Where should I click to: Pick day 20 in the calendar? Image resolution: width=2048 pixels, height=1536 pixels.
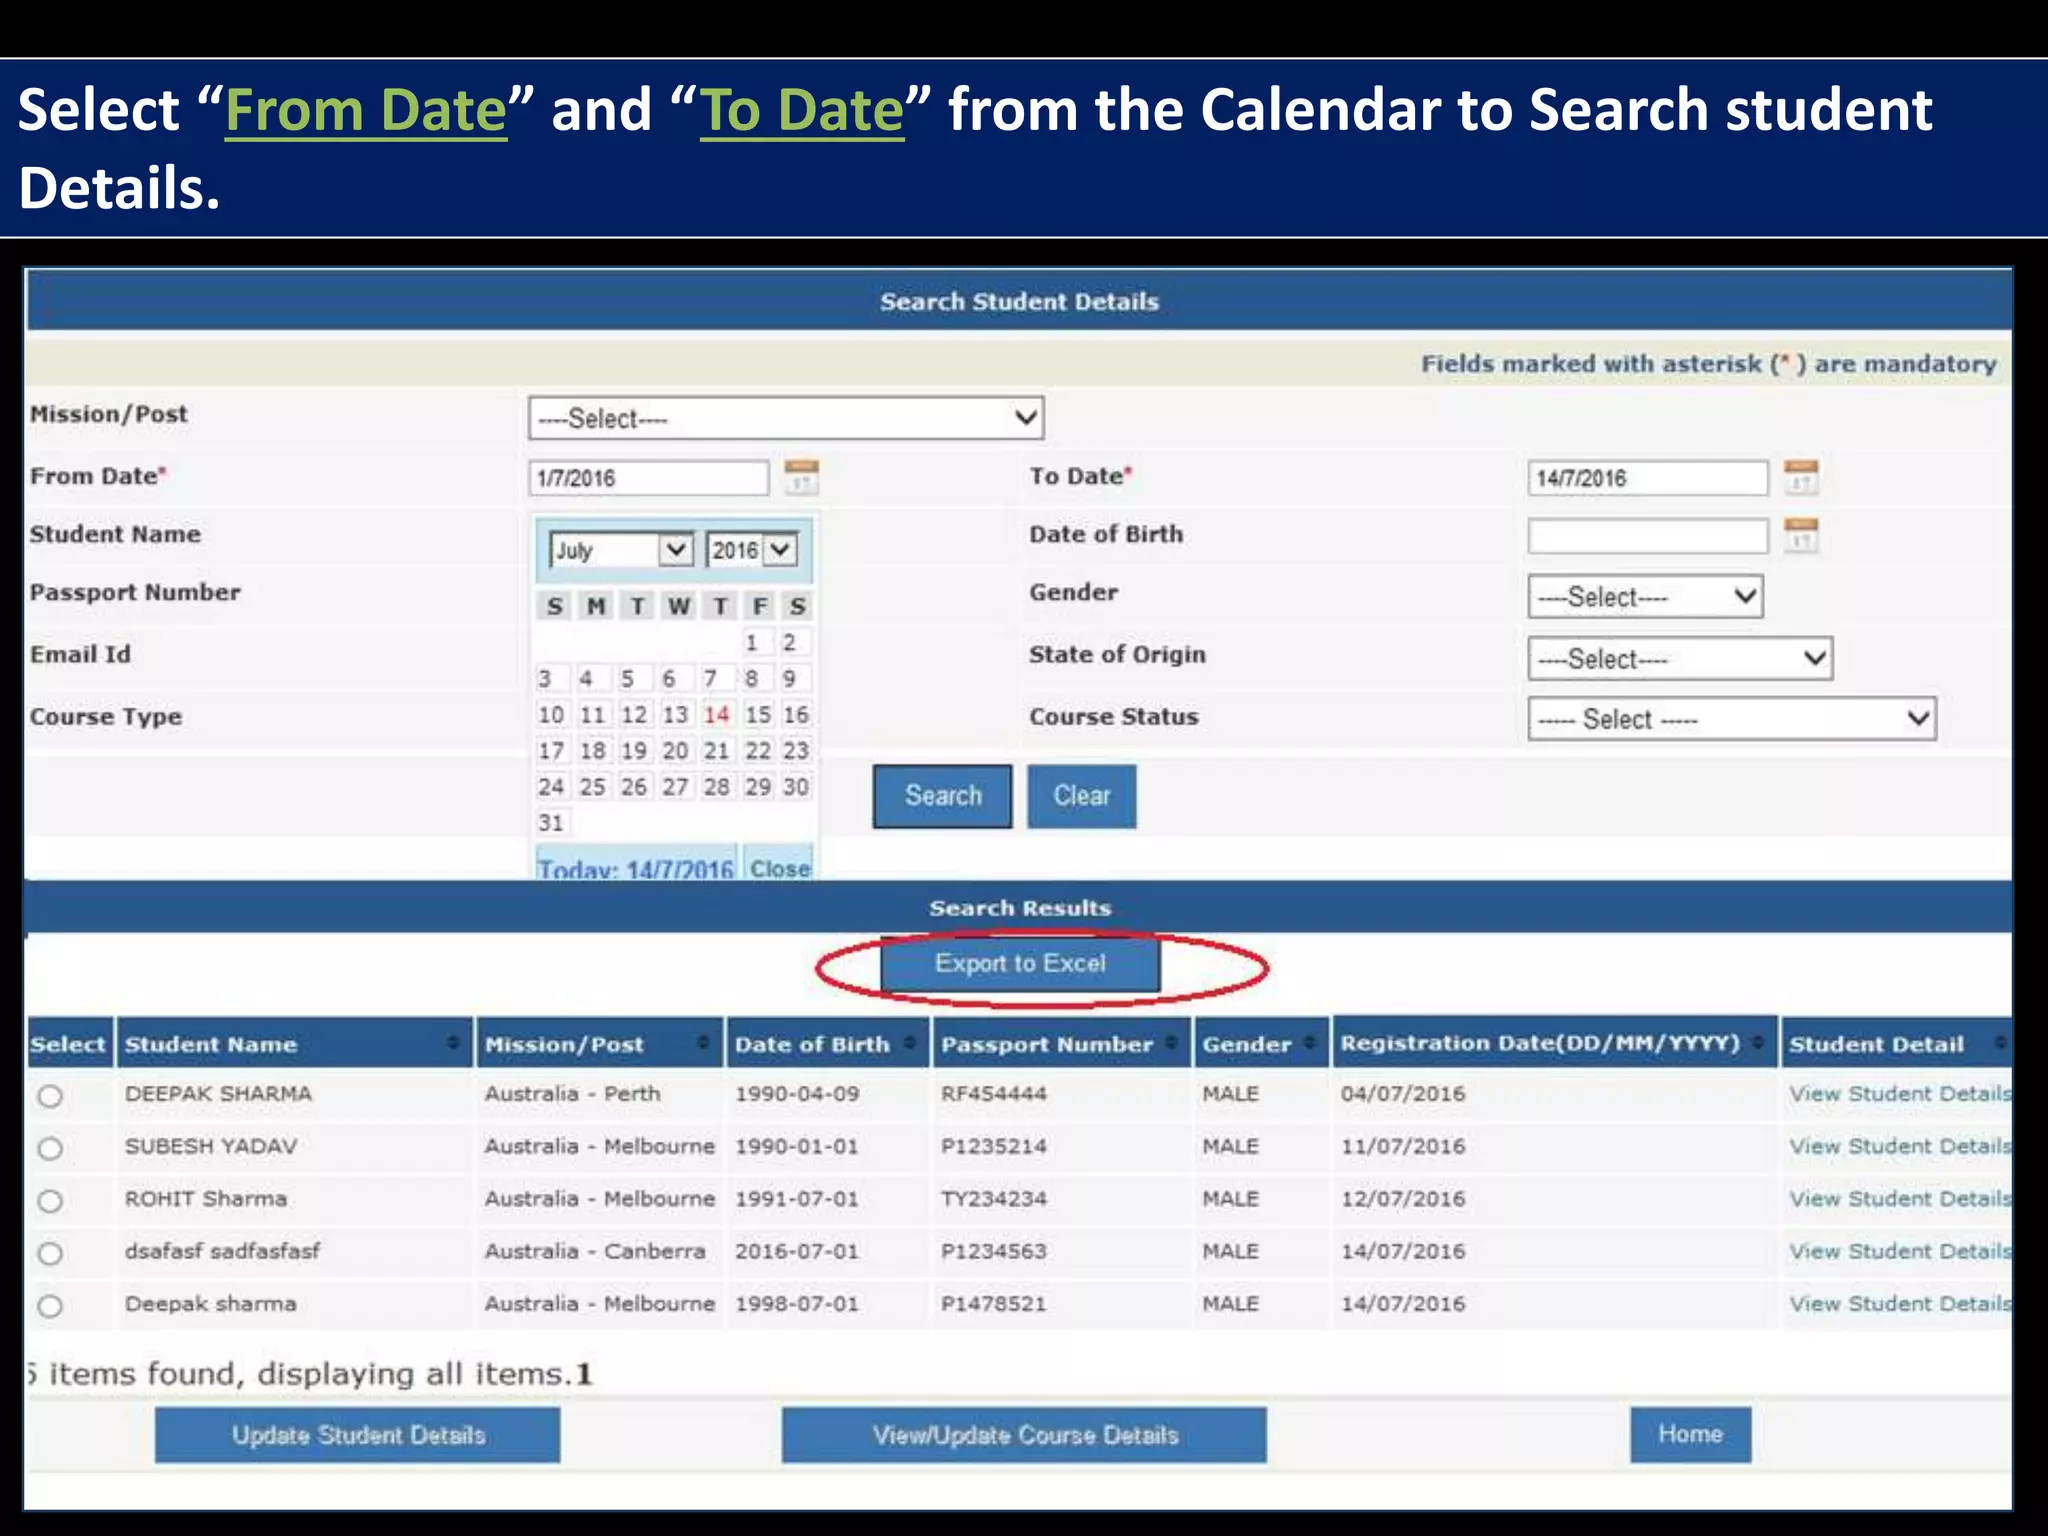[675, 751]
